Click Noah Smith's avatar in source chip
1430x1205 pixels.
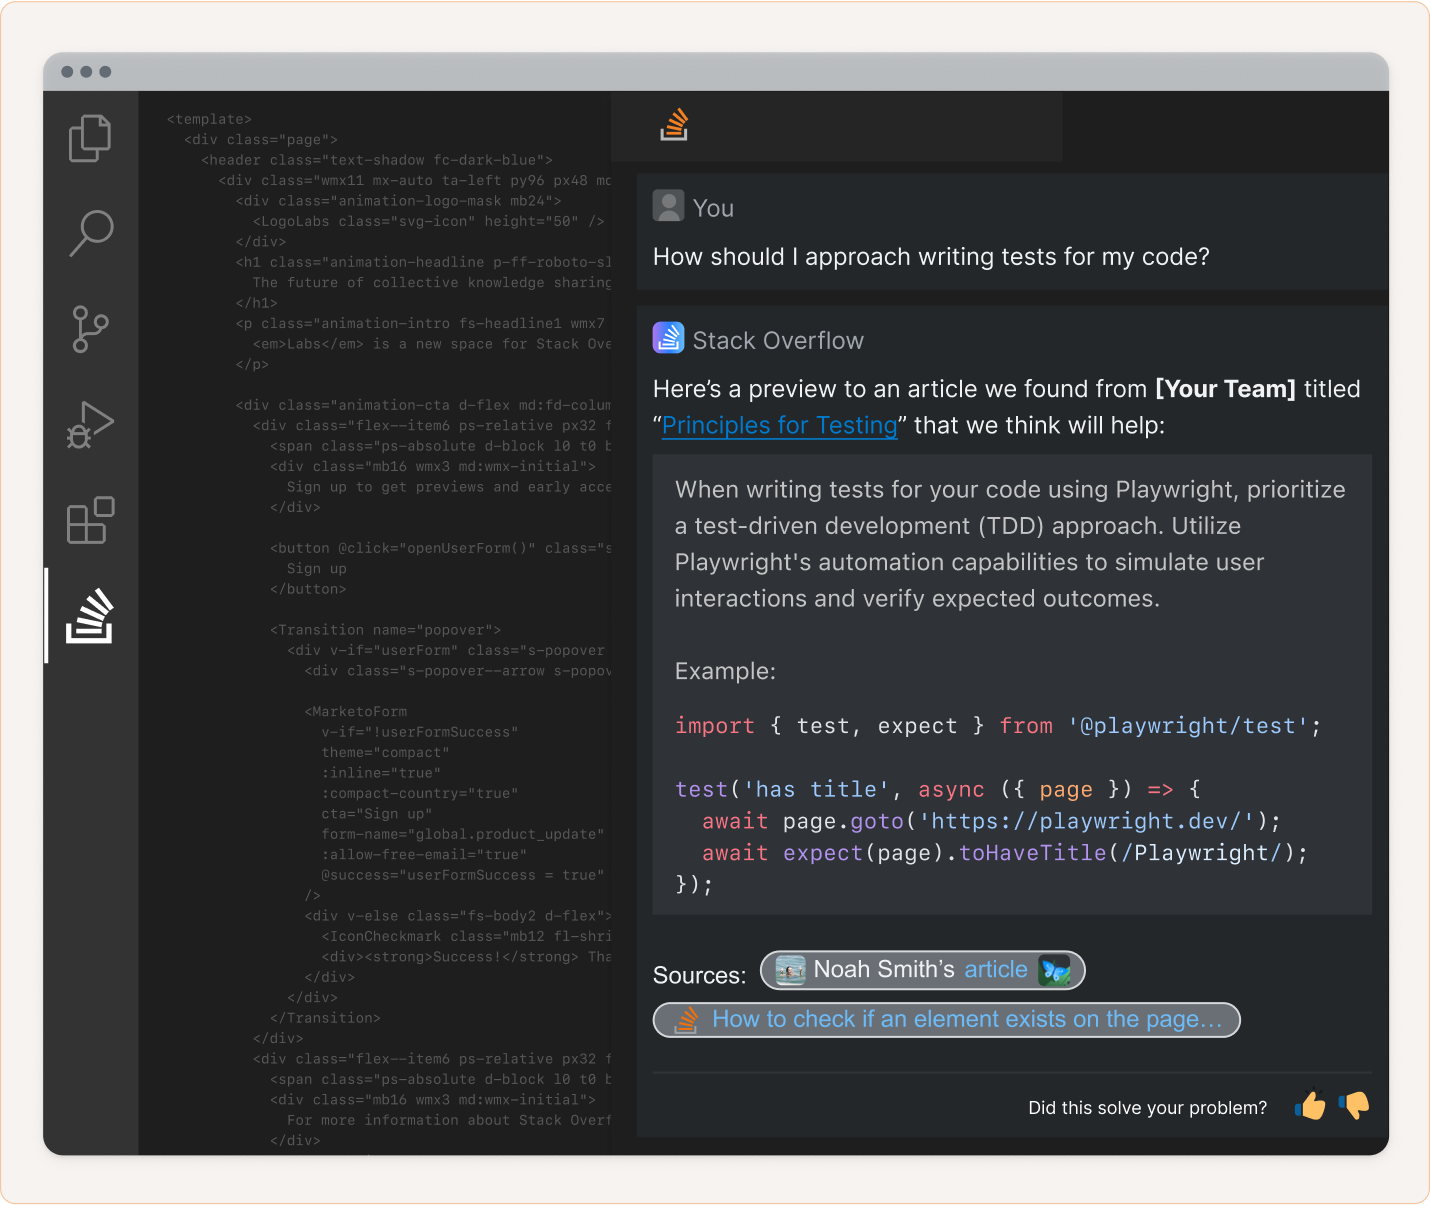click(790, 970)
